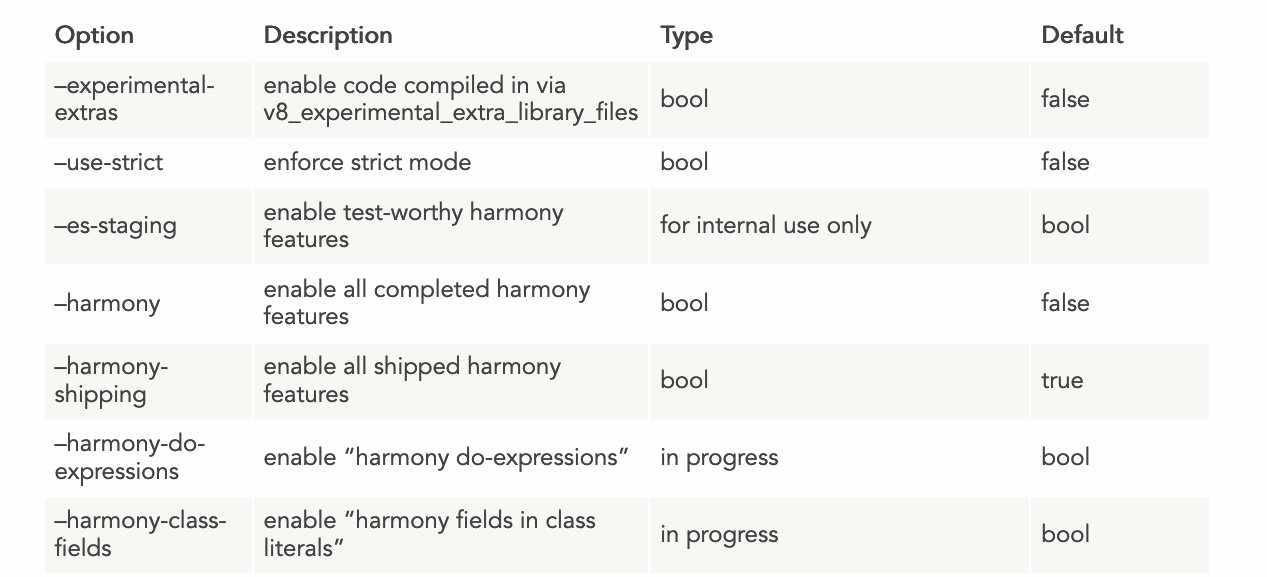Click the Default column header

(1082, 35)
